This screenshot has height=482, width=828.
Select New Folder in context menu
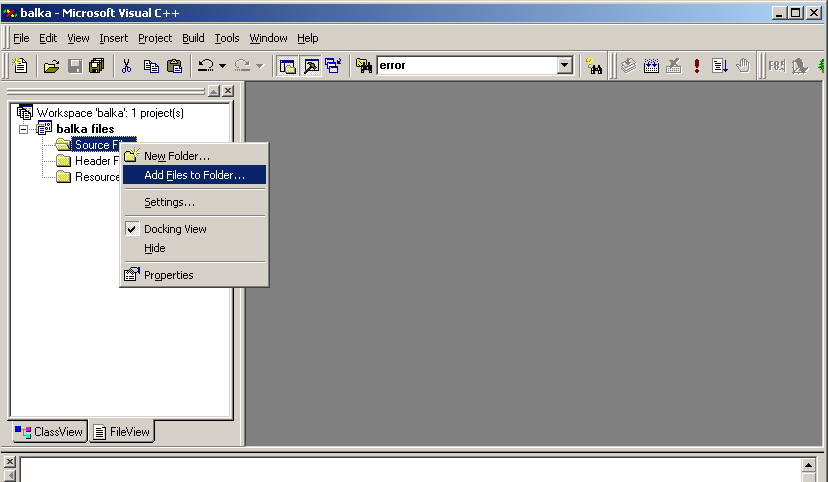[x=177, y=156]
